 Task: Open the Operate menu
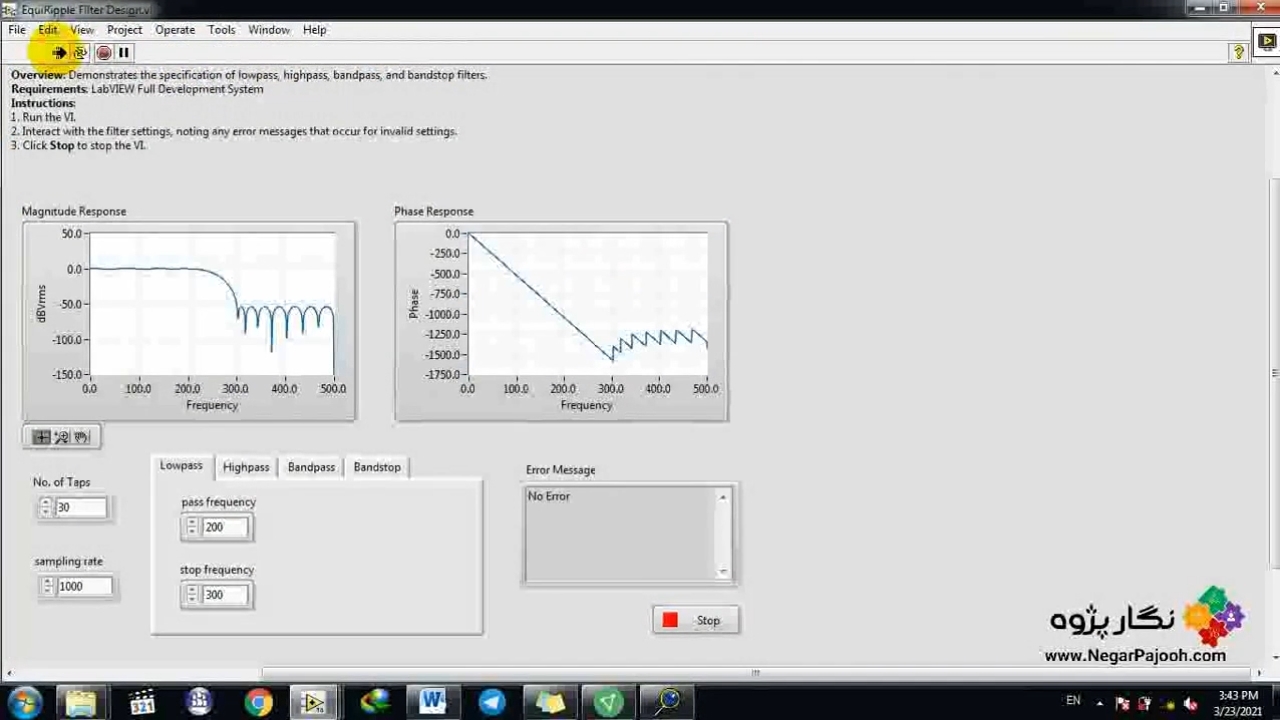click(x=175, y=30)
